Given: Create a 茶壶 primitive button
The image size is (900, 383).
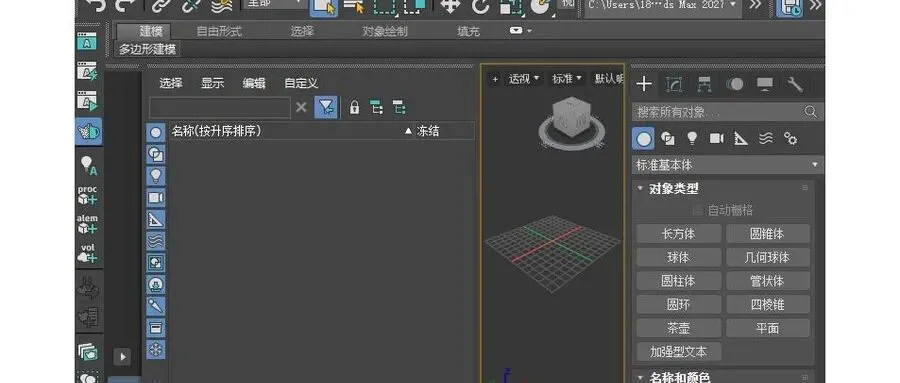Looking at the screenshot, I should pyautogui.click(x=678, y=328).
